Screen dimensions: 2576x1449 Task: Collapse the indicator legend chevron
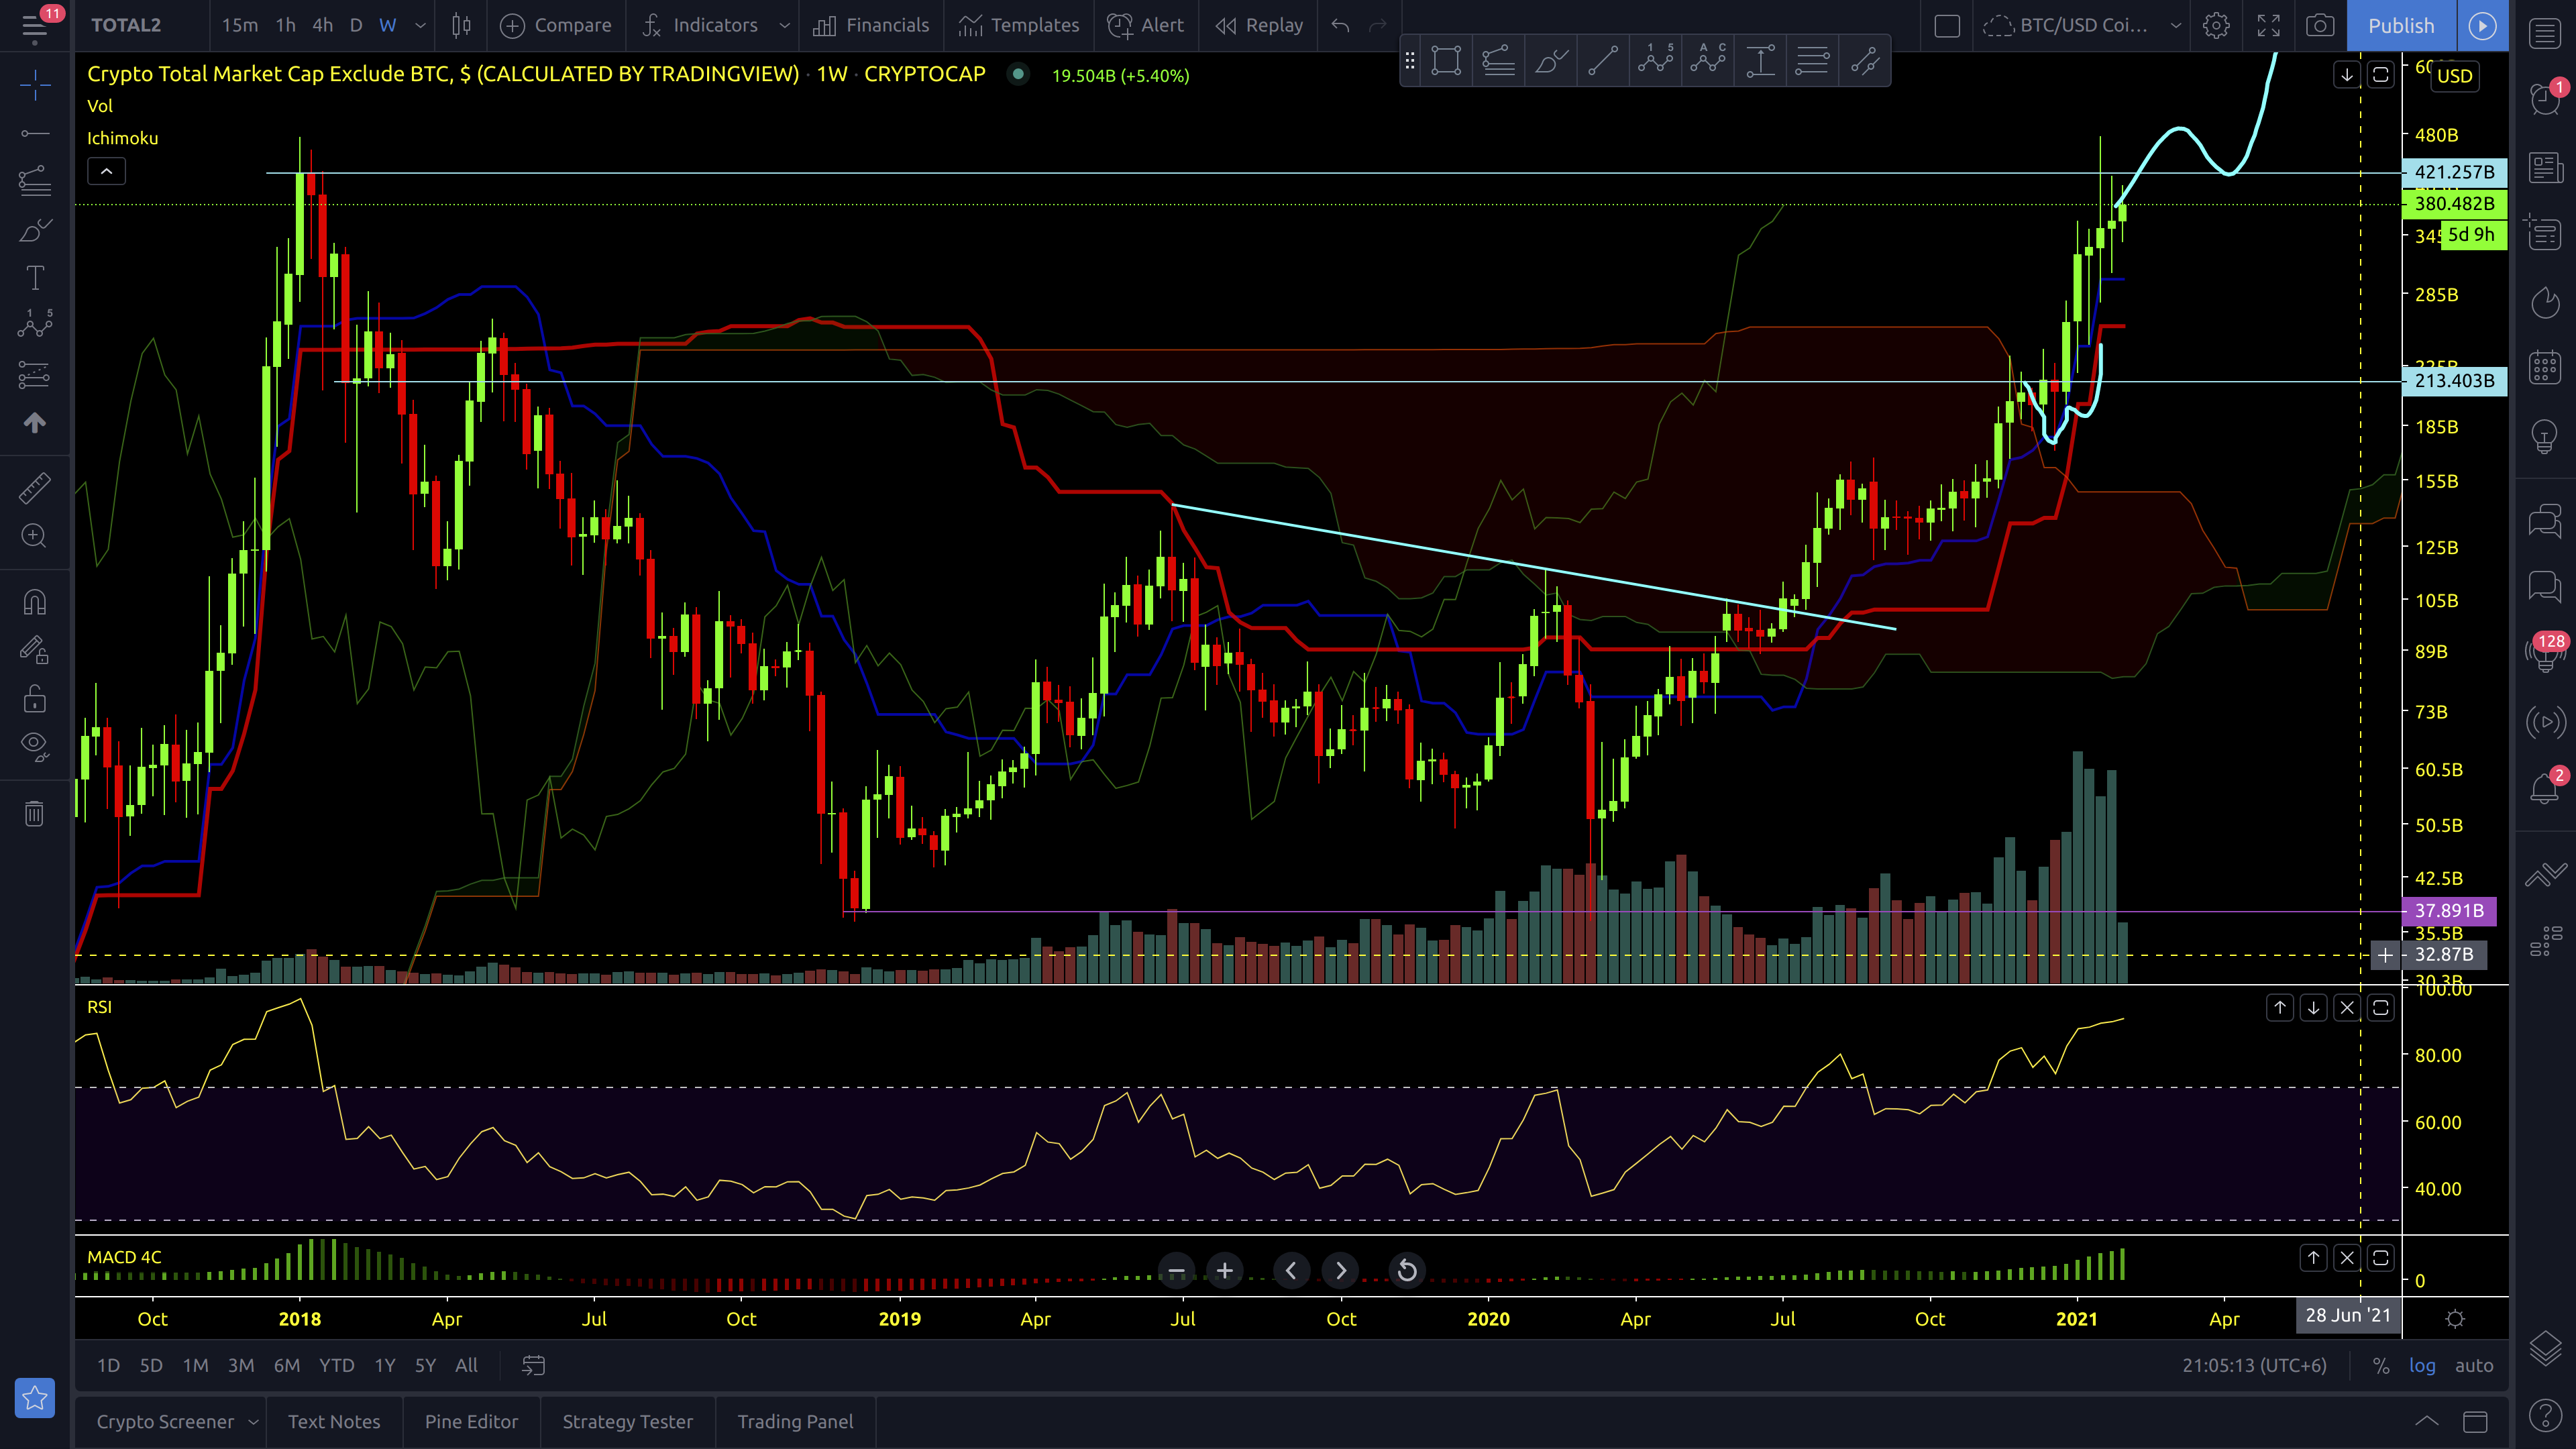point(106,171)
